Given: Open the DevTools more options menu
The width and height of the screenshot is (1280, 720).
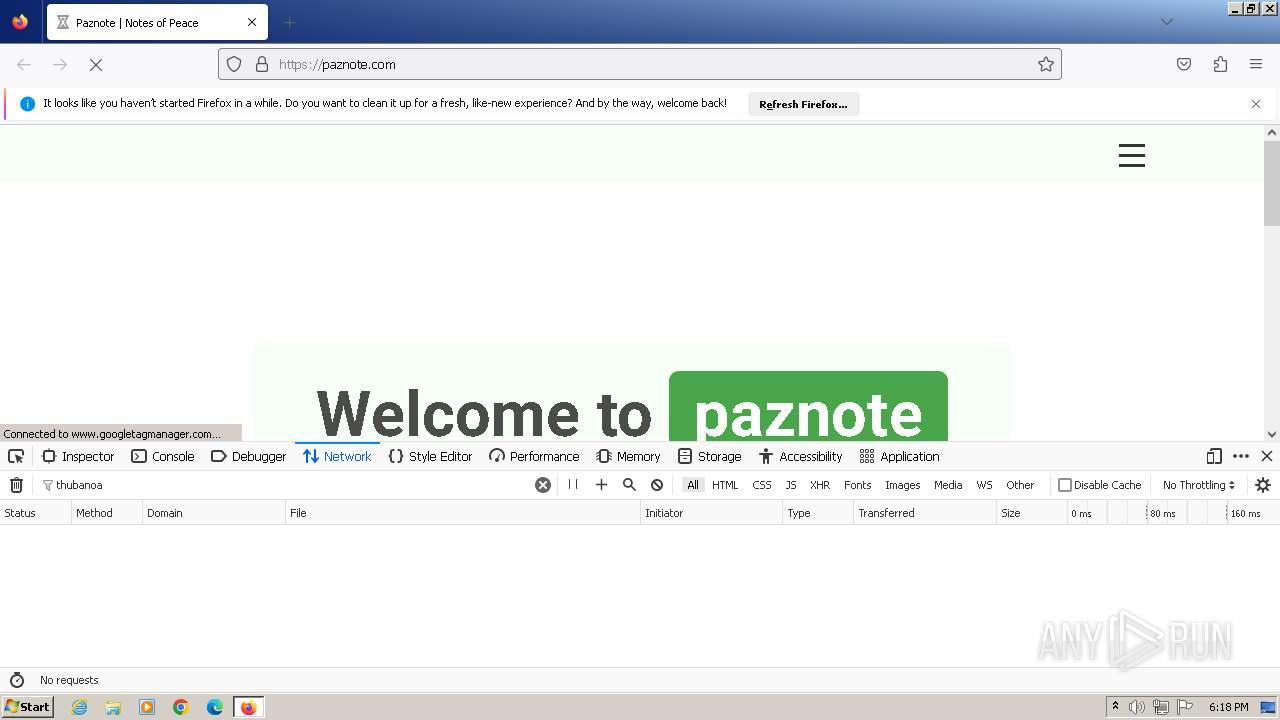Looking at the screenshot, I should click(1241, 456).
